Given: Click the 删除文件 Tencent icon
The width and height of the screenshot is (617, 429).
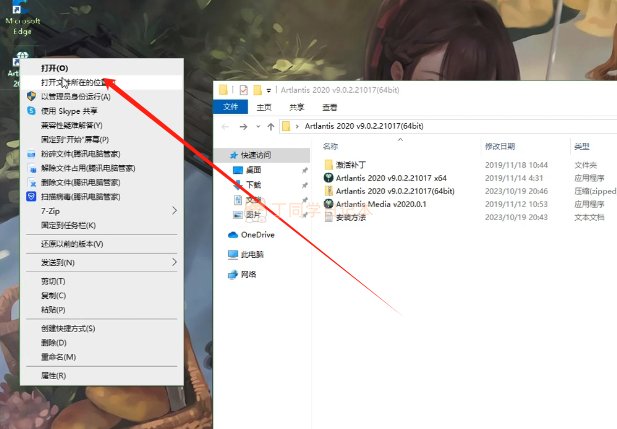Looking at the screenshot, I should coord(32,183).
